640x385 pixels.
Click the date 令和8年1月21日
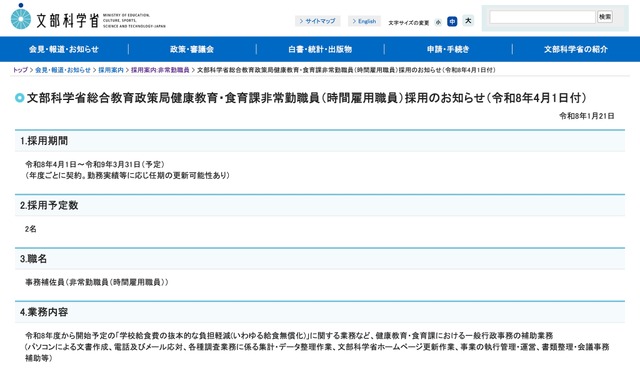587,116
